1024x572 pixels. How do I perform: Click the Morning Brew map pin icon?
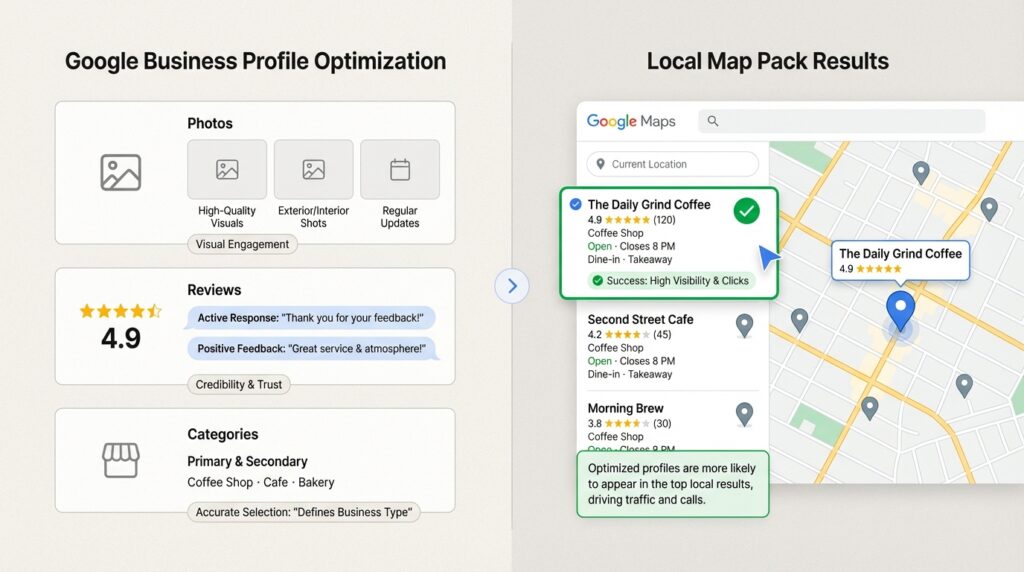coord(744,413)
